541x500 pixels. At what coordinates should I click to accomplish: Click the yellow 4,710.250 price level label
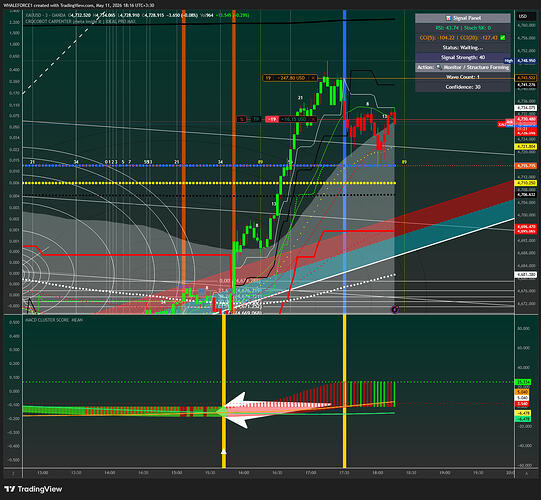tap(526, 183)
